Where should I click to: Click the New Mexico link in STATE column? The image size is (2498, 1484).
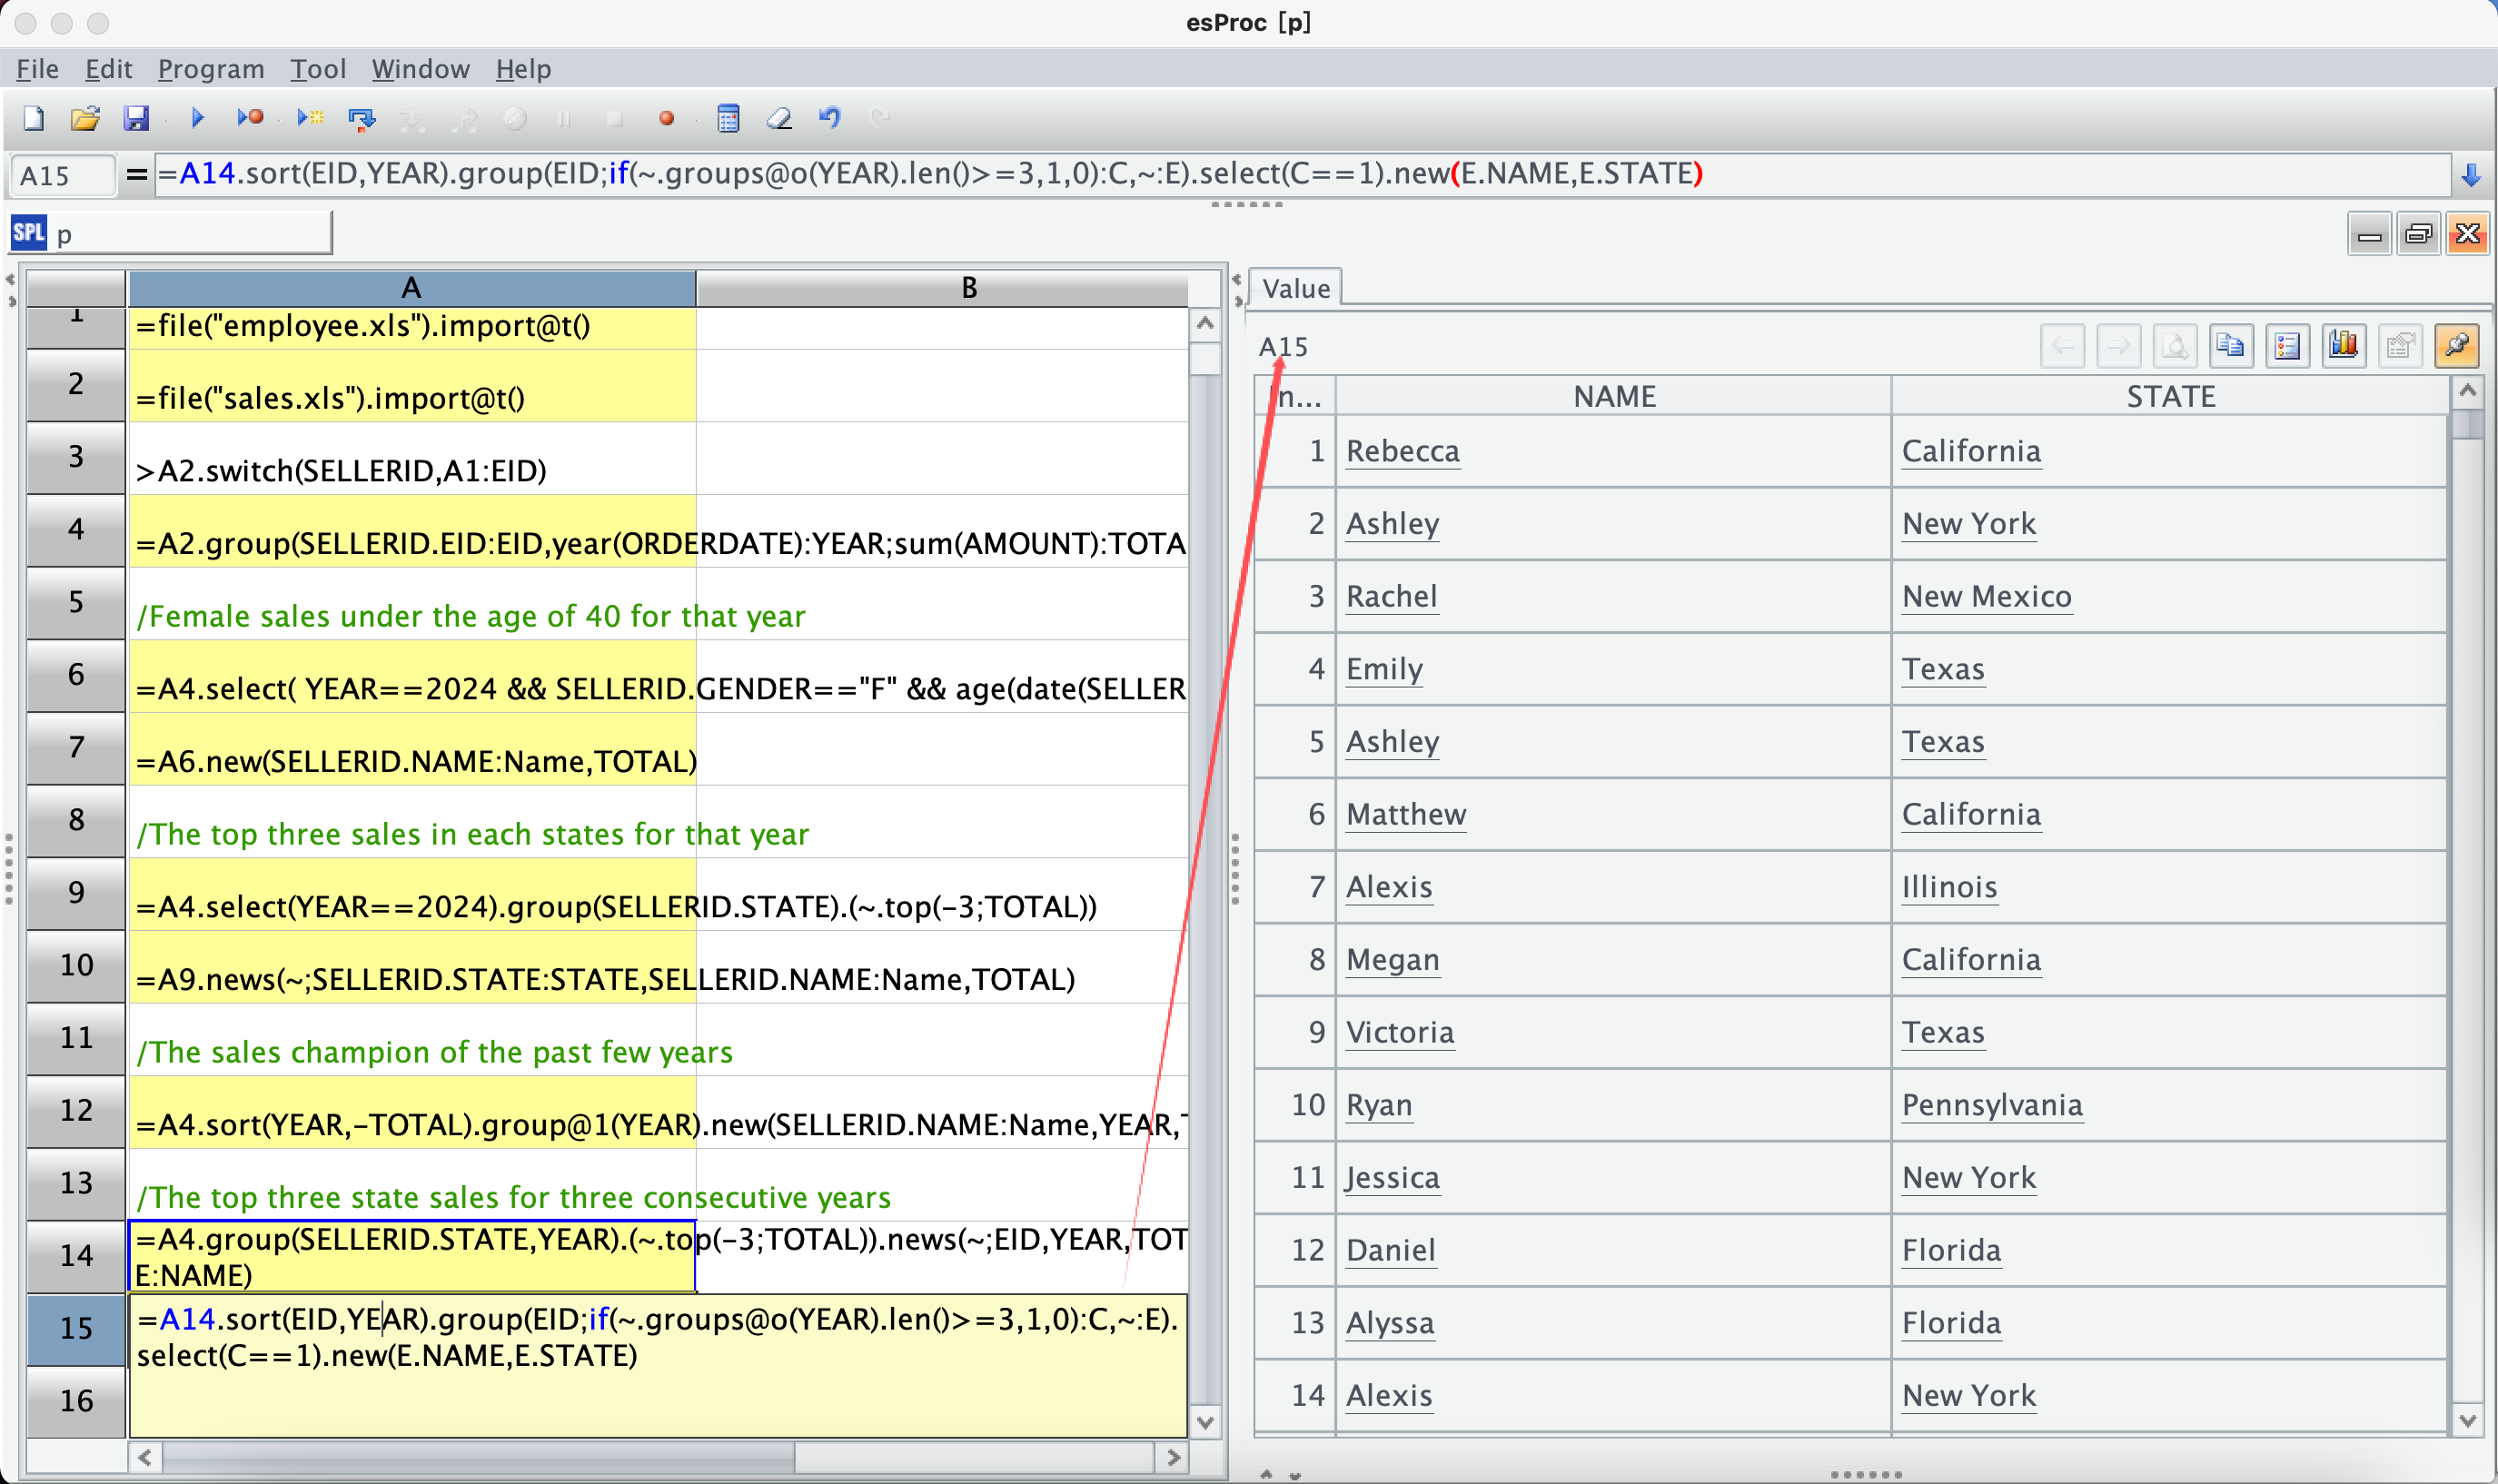click(x=1986, y=596)
